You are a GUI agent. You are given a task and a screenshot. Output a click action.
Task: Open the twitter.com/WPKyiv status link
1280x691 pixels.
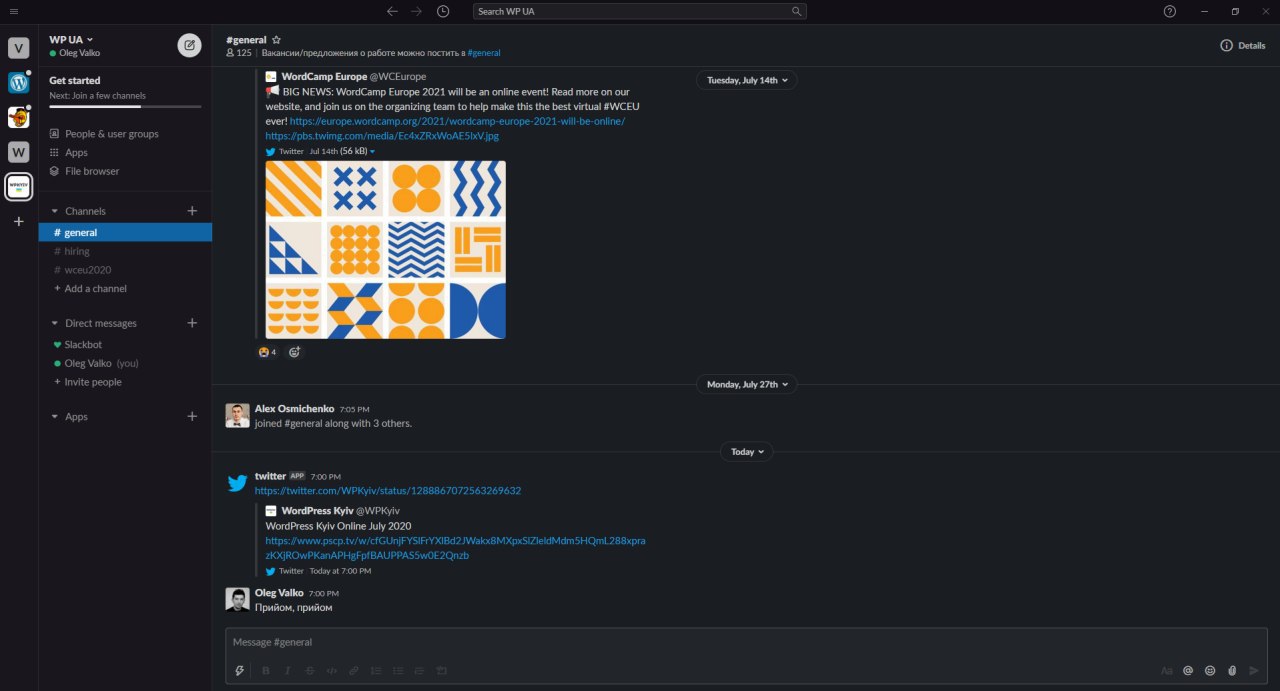(x=388, y=491)
